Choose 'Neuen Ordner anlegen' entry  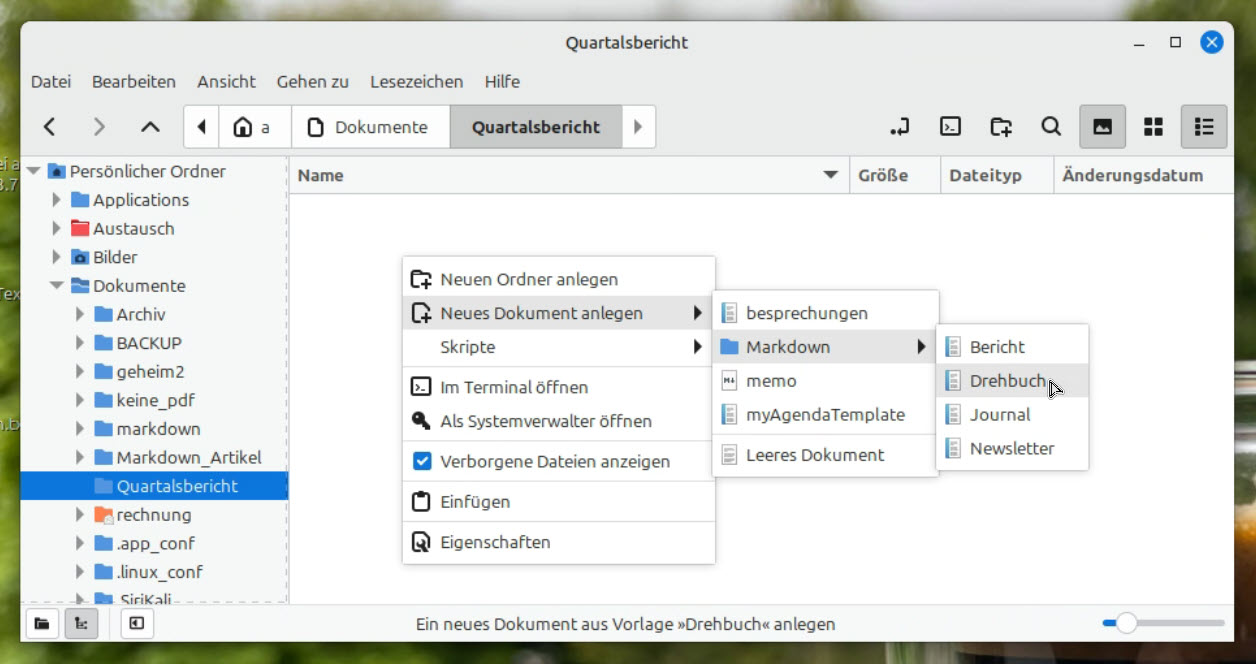(x=529, y=279)
